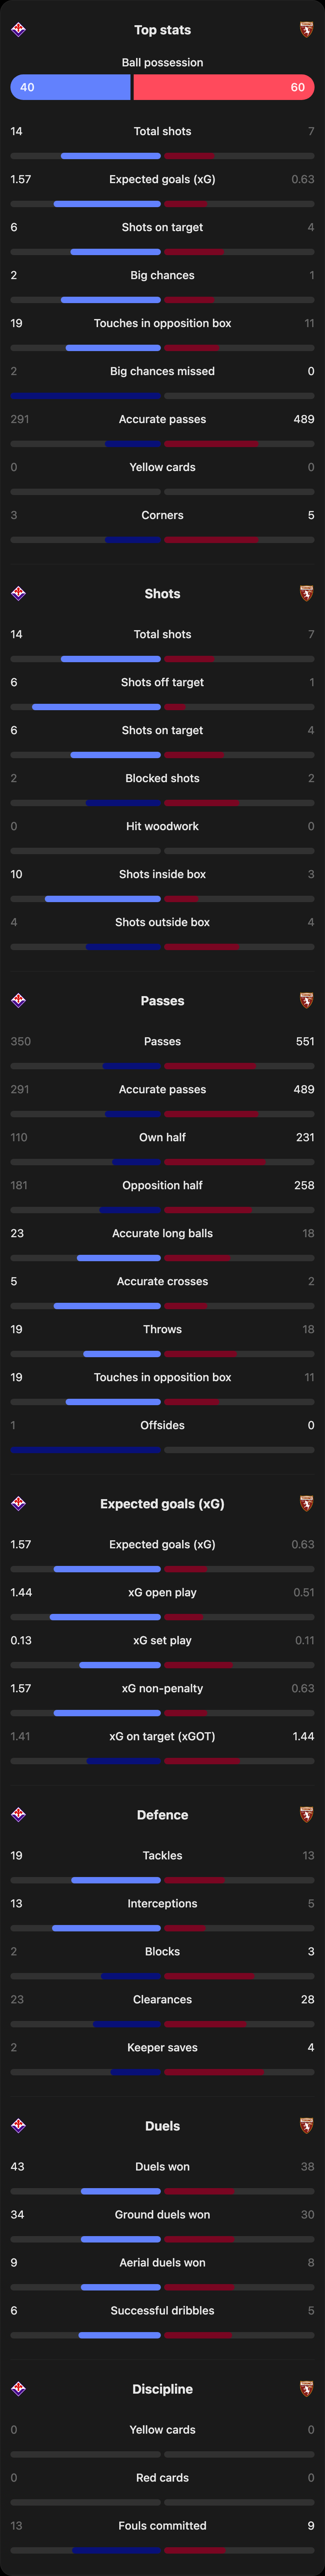Click the blue 40 possession bar segment

coord(70,87)
